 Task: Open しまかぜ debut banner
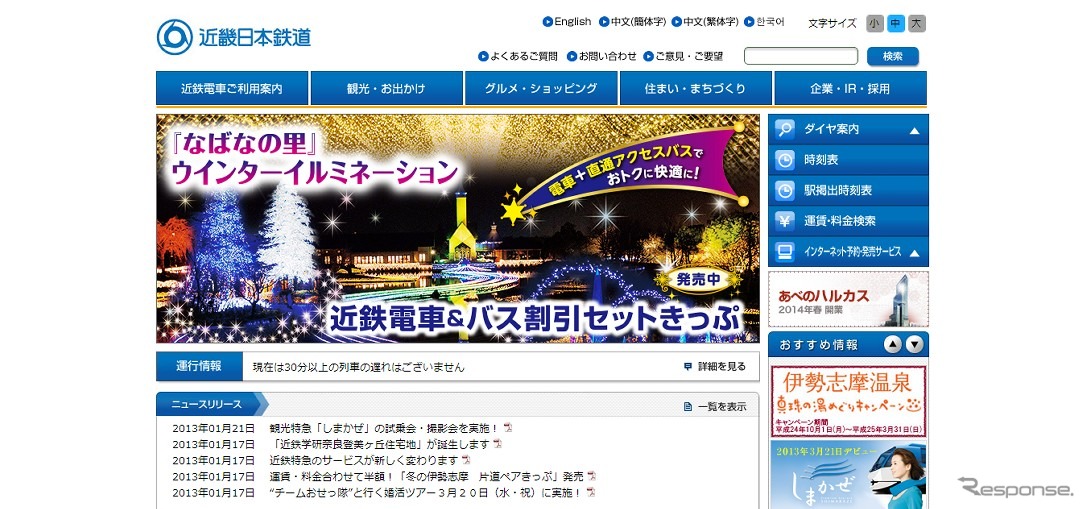pyautogui.click(x=848, y=474)
